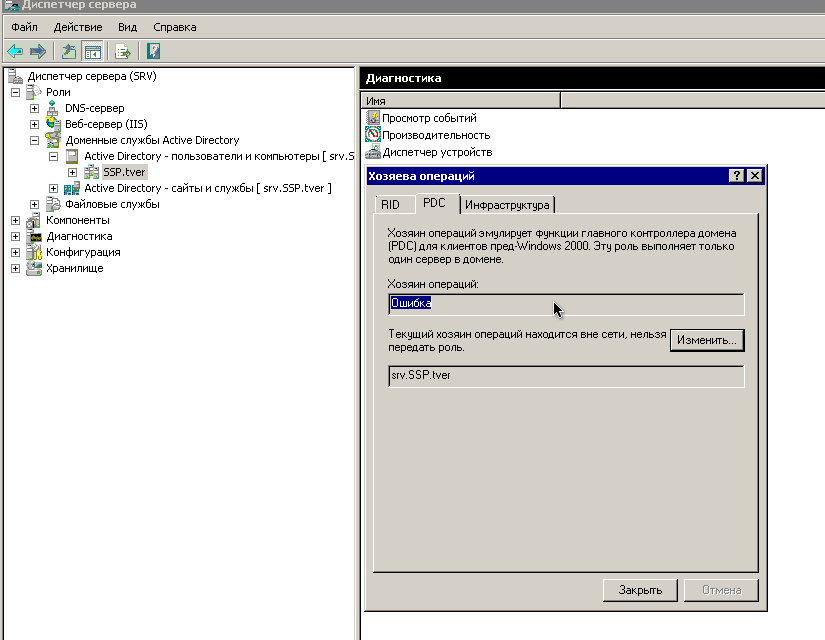Click the Закрыть button
This screenshot has width=825, height=640.
[x=640, y=591]
